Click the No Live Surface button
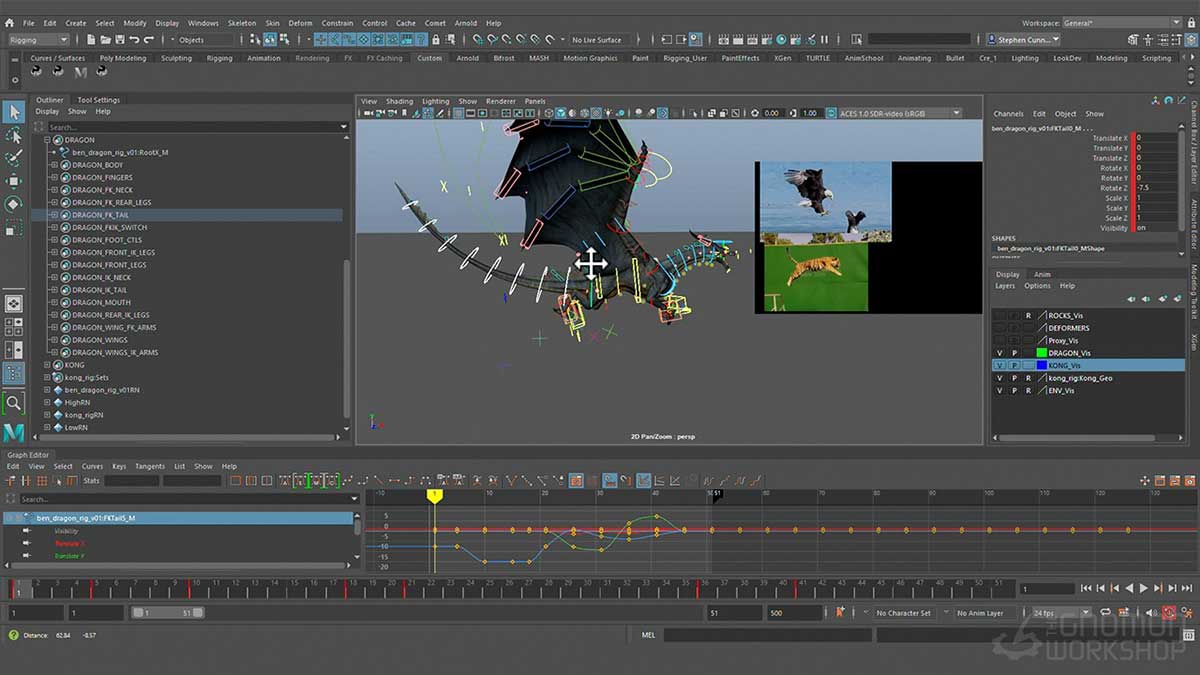This screenshot has width=1200, height=675. point(600,40)
